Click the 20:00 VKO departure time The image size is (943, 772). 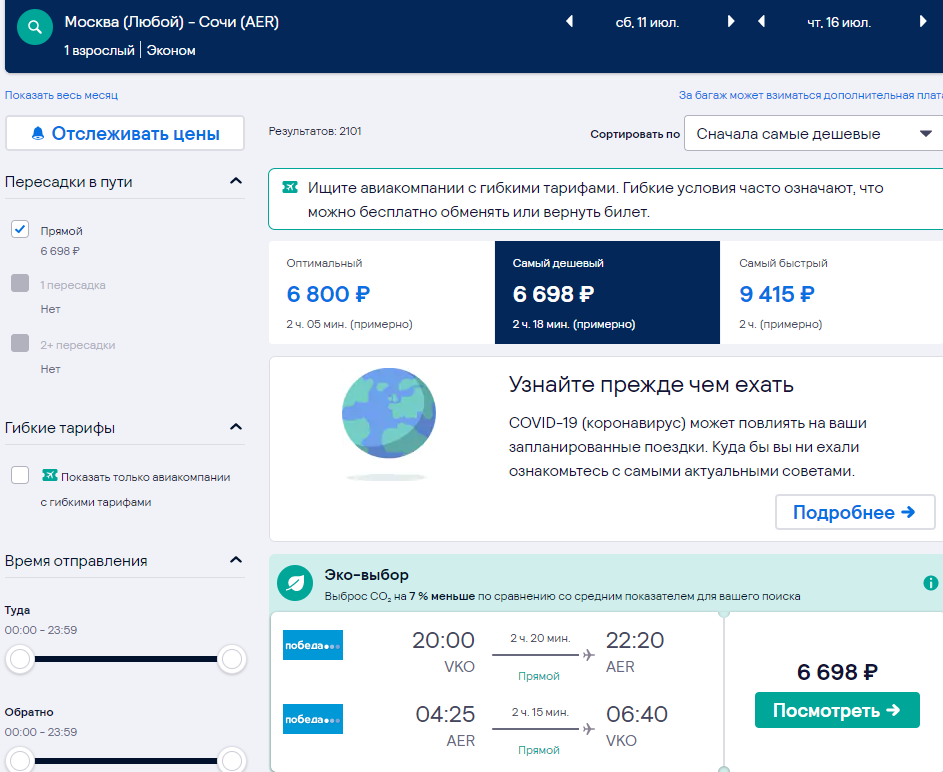[x=443, y=640]
